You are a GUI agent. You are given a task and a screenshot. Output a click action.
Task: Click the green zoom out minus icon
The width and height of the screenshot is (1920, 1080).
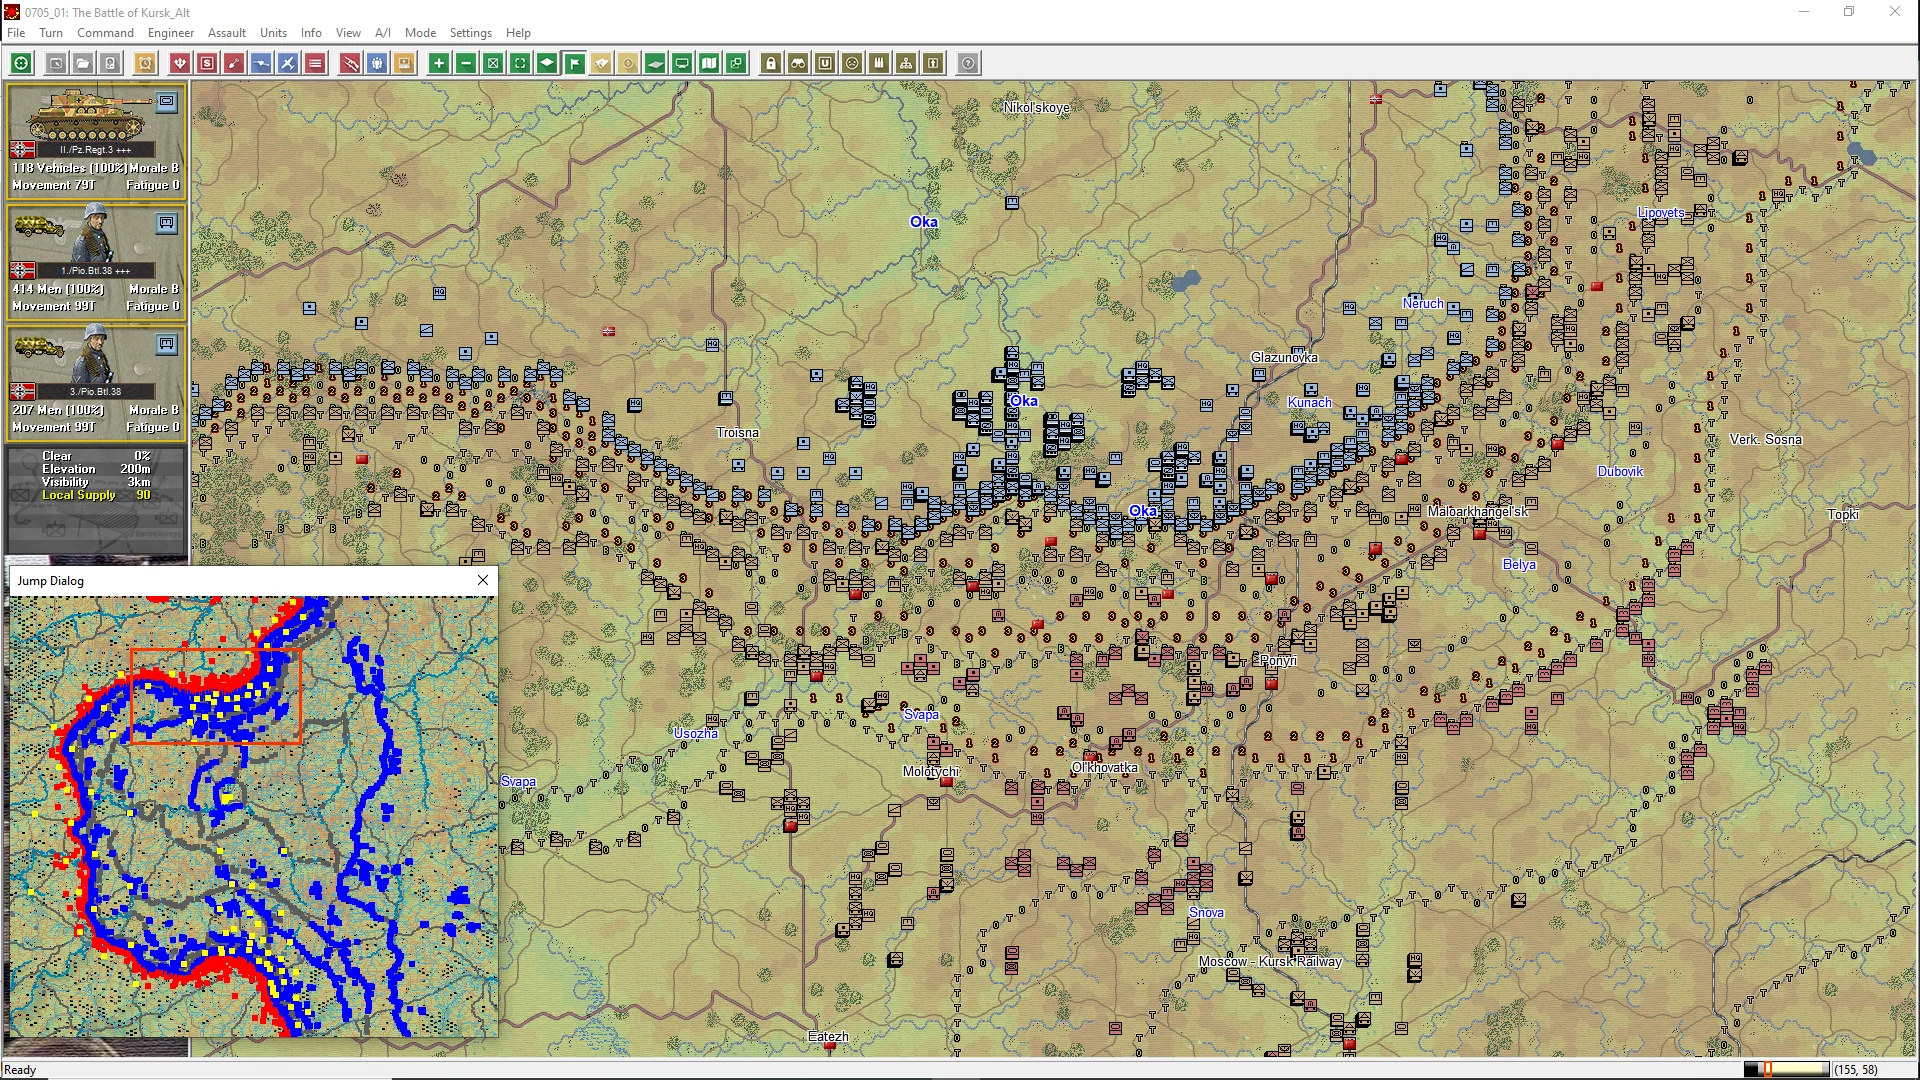click(x=466, y=63)
